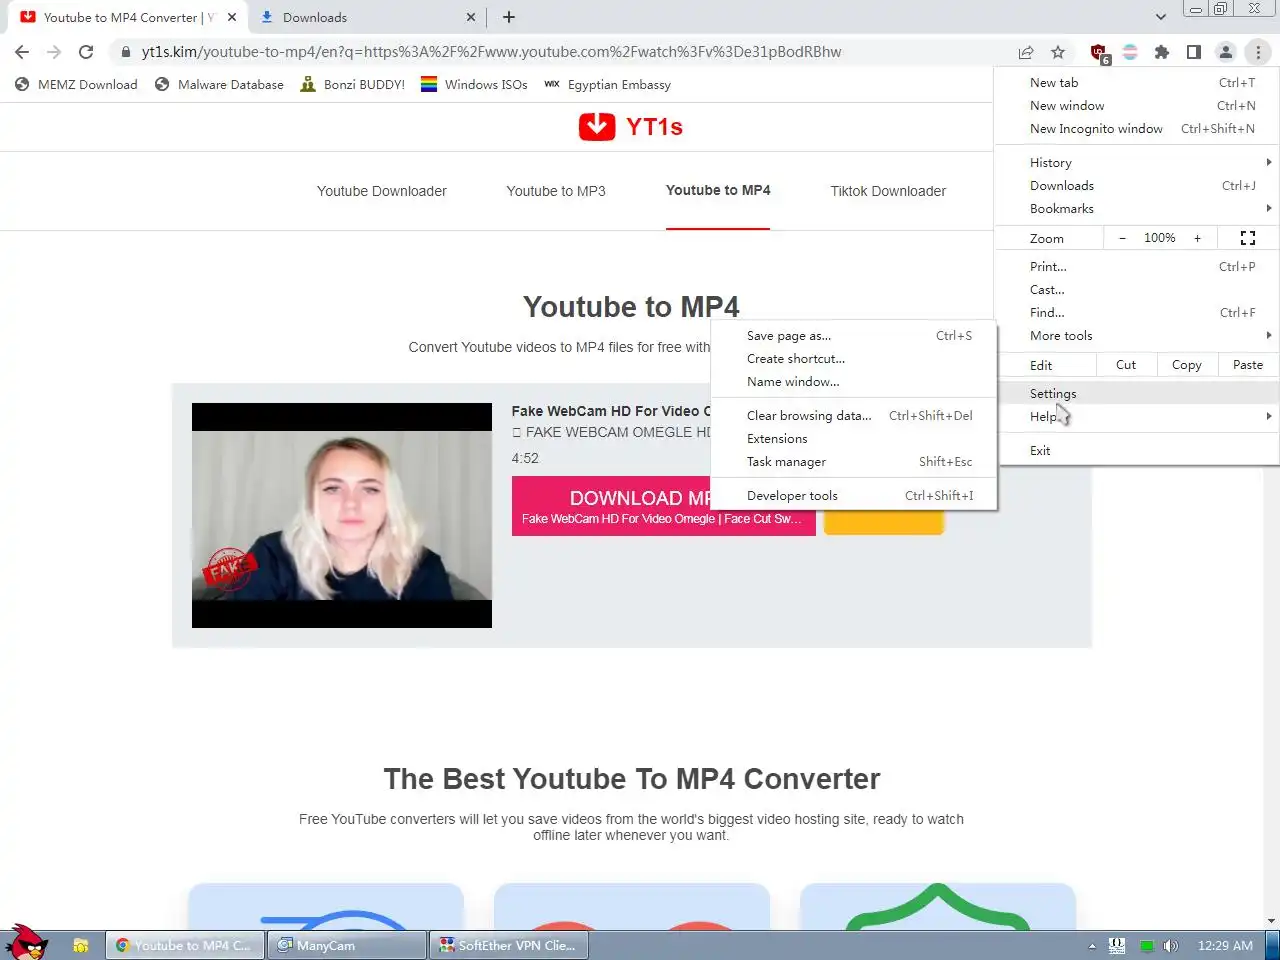
Task: Close the Downloads tab
Action: click(471, 17)
